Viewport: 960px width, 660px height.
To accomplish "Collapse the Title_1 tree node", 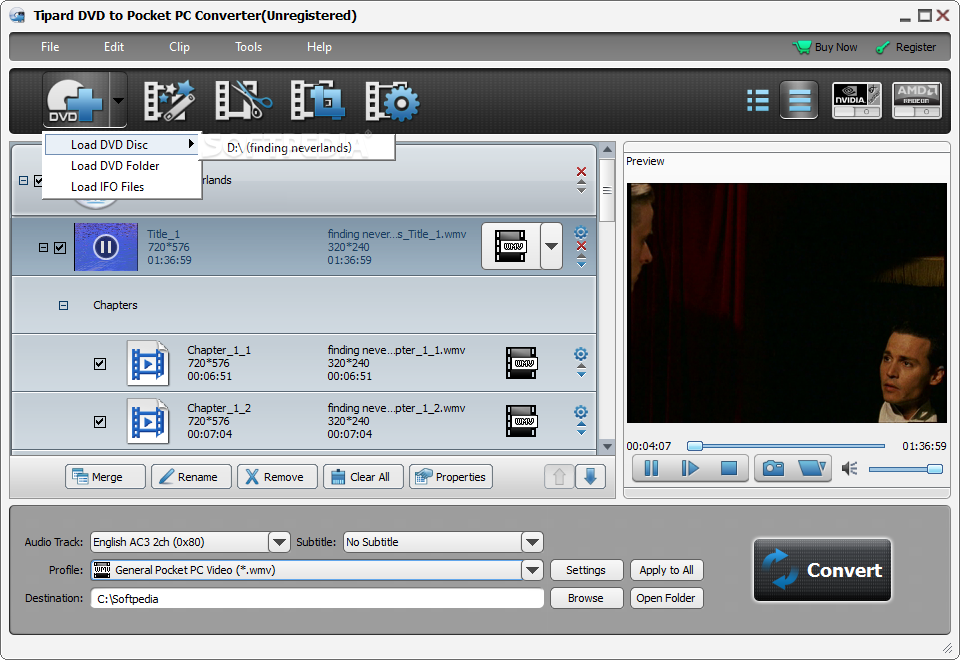I will (x=43, y=248).
